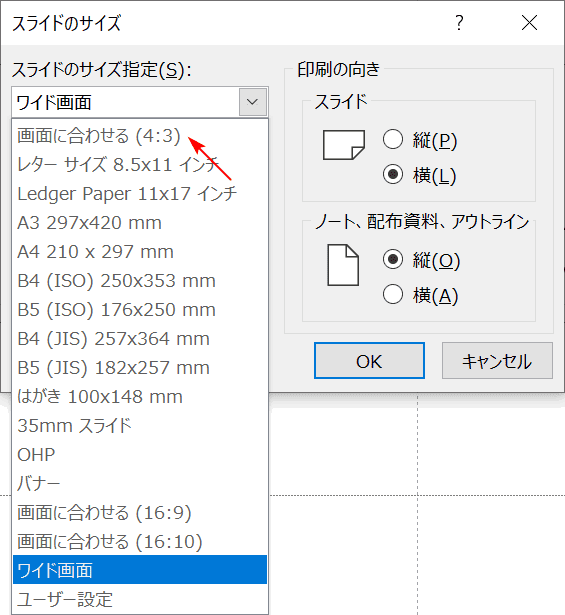Choose B5 (ISO) 176x250 mm option
565x615 pixels.
point(140,309)
